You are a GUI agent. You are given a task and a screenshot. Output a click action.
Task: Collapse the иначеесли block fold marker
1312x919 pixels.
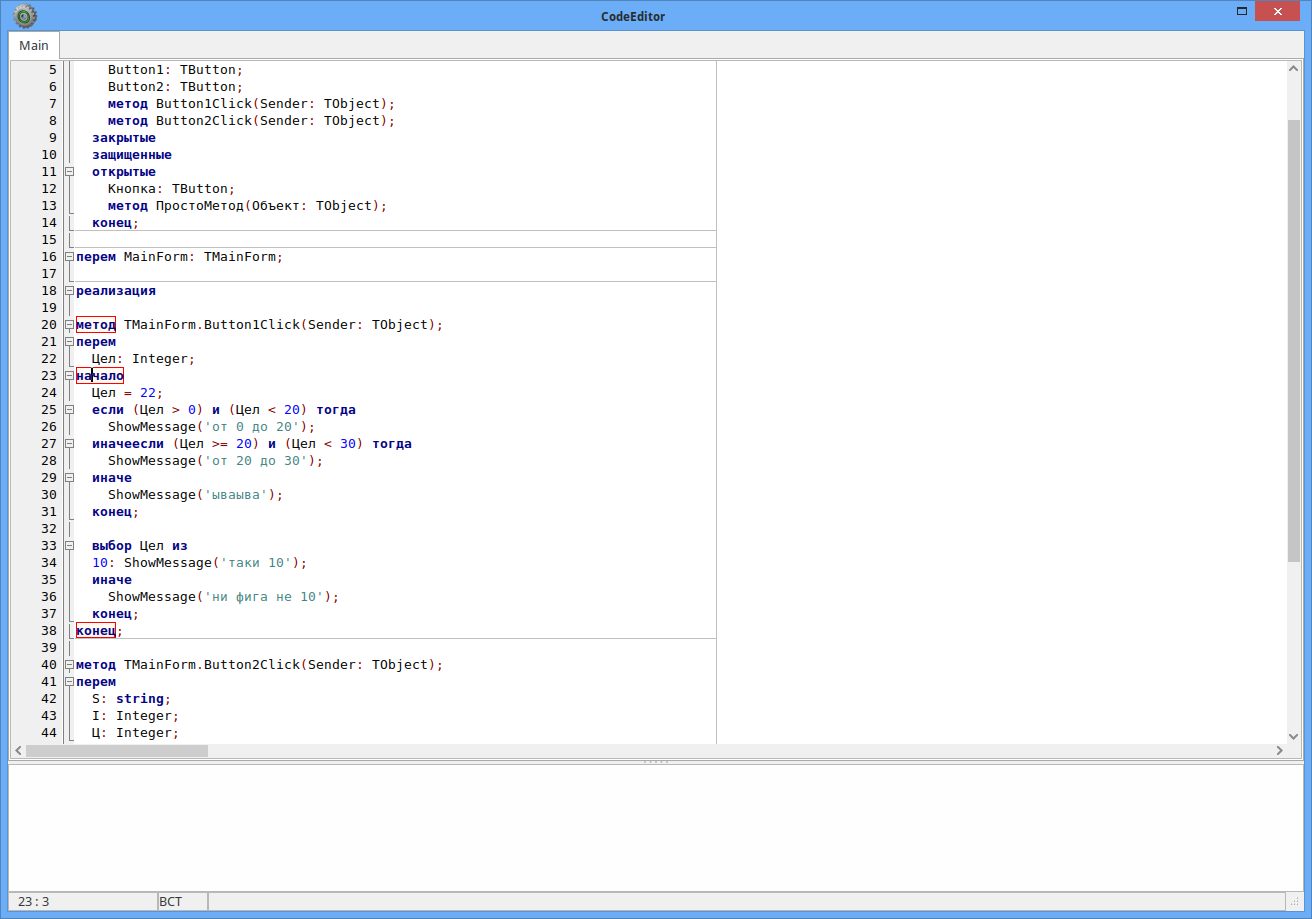tap(69, 444)
